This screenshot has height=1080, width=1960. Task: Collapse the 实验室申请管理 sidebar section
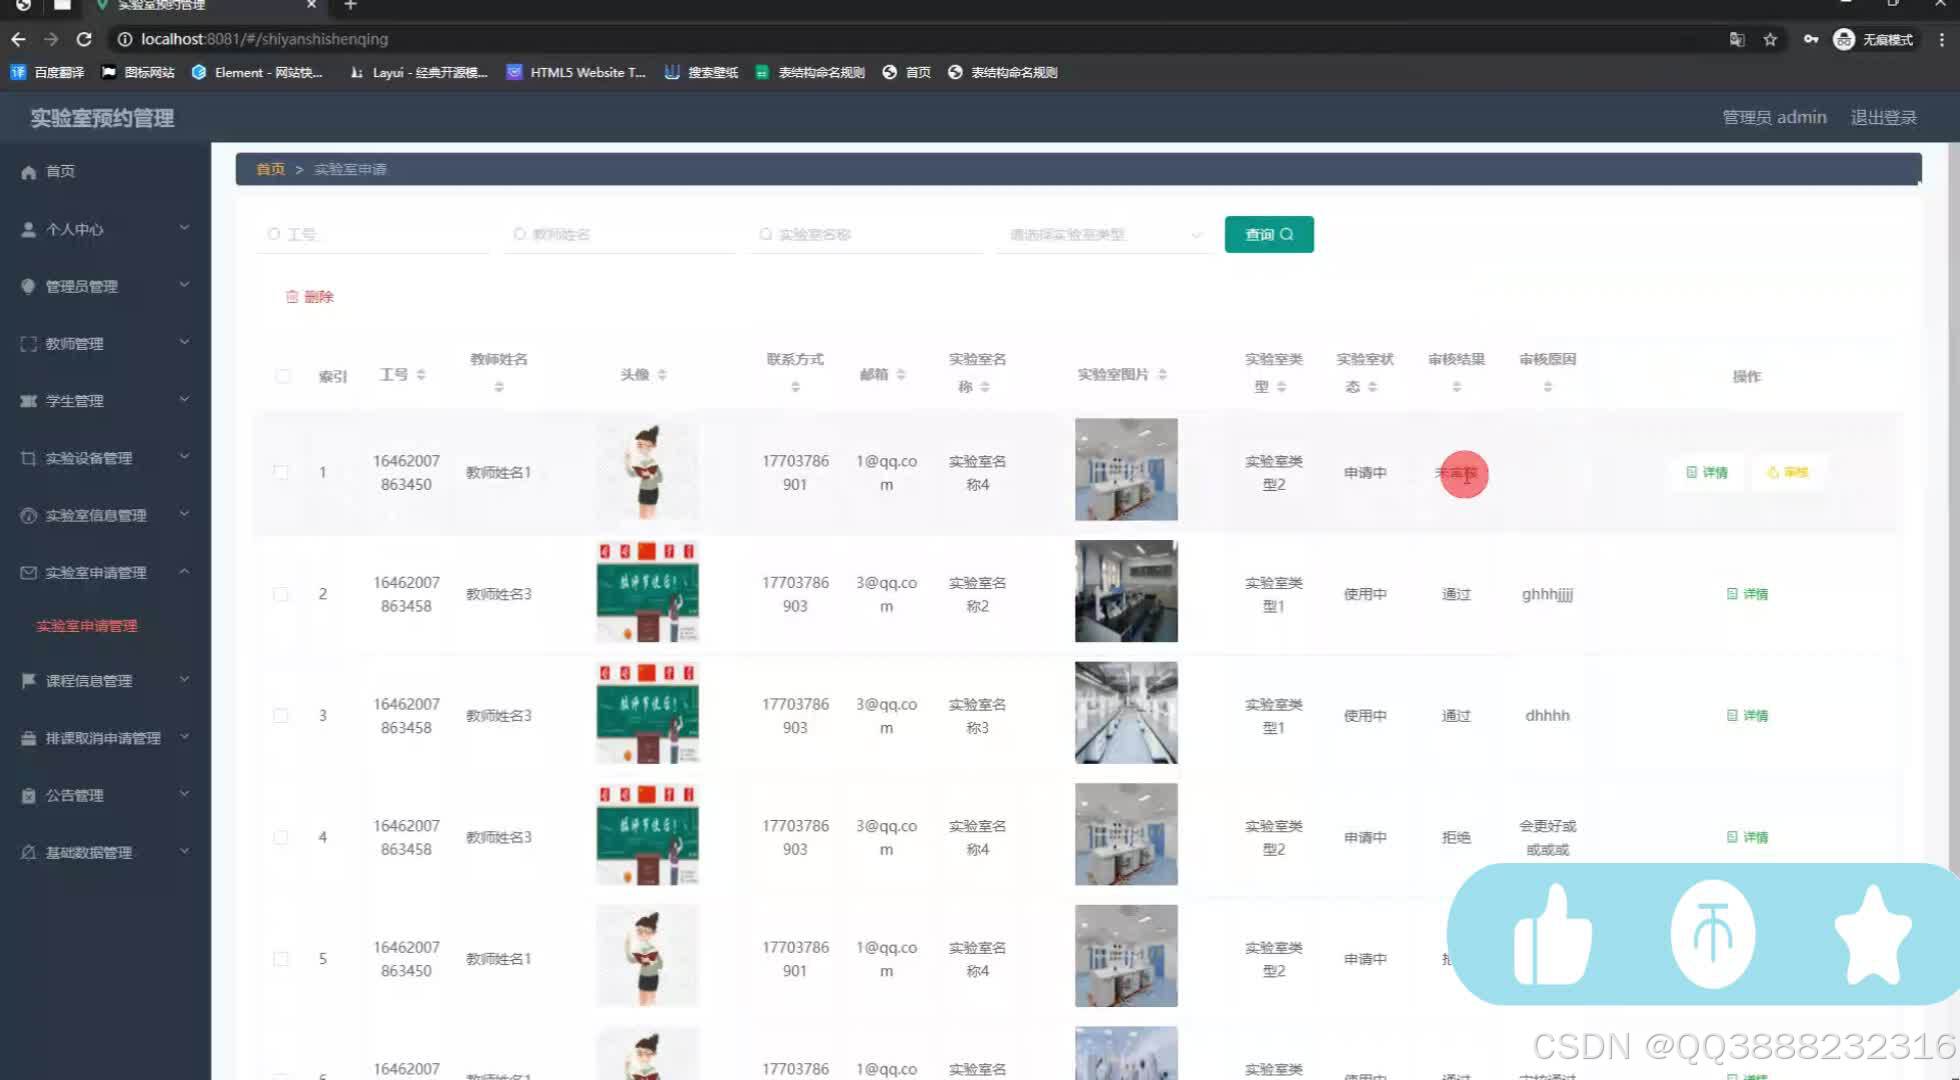pyautogui.click(x=183, y=572)
